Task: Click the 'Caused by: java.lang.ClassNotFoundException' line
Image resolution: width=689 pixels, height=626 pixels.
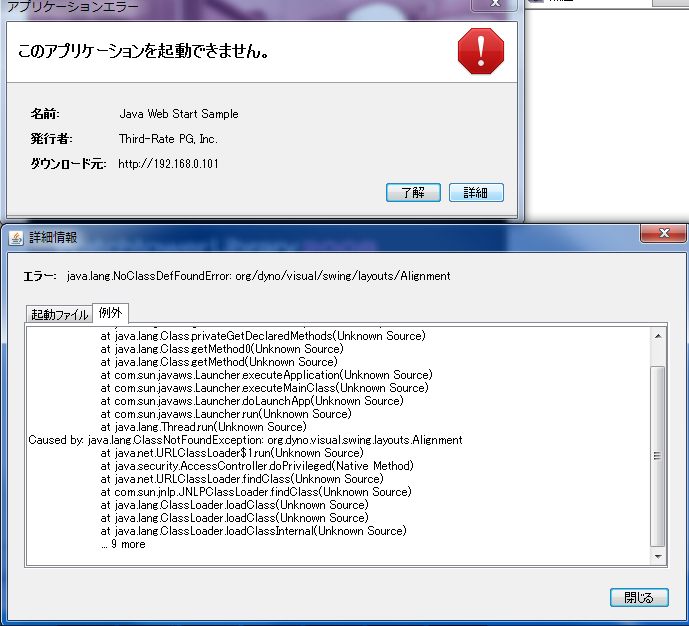Action: tap(245, 440)
